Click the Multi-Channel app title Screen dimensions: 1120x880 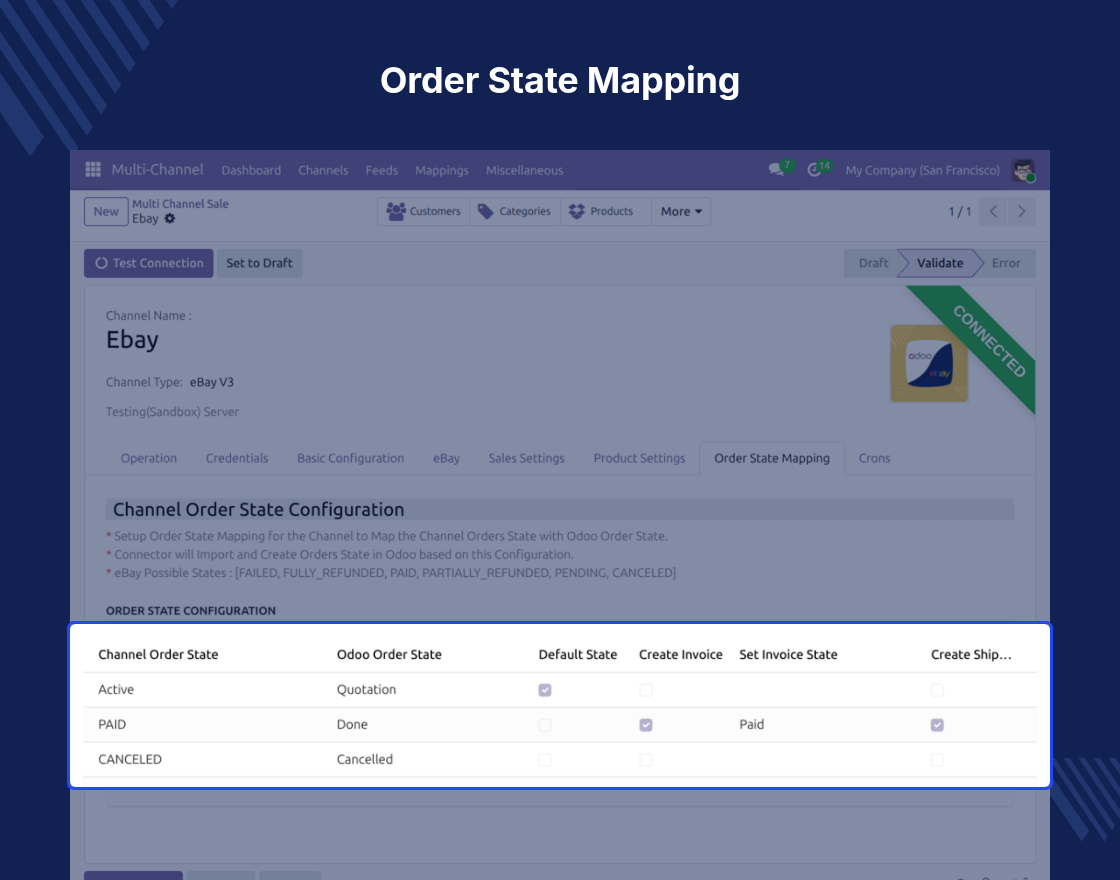click(157, 169)
